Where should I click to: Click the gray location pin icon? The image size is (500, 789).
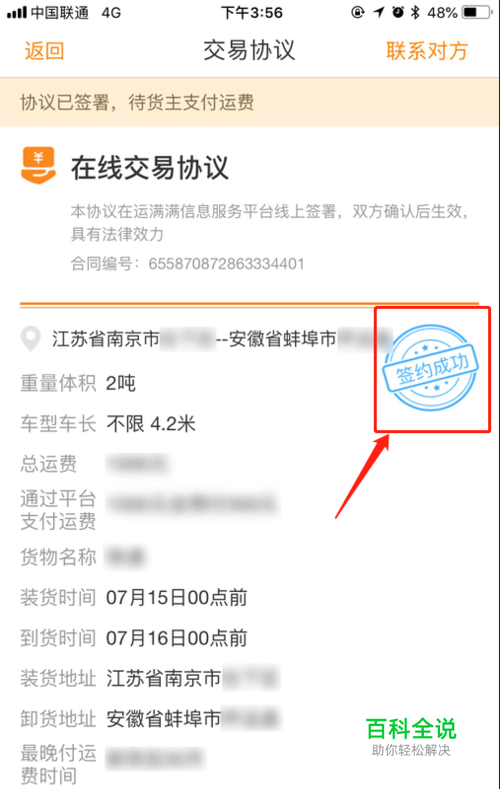click(31, 339)
